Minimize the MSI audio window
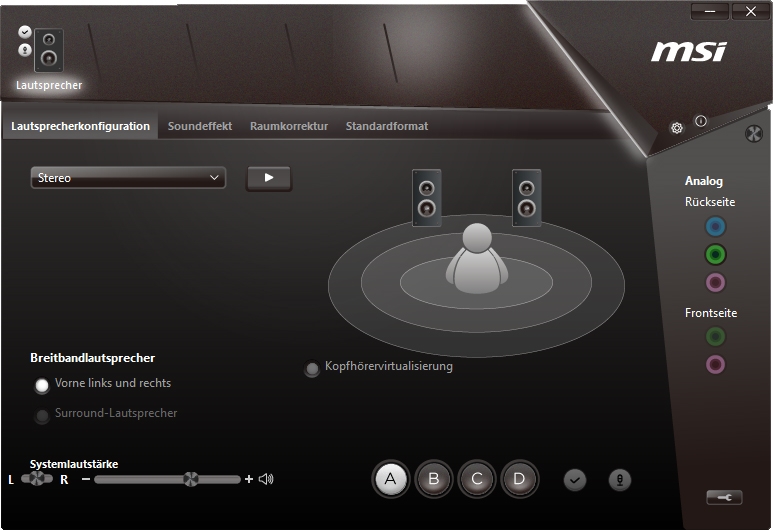Viewport: 773px width, 530px height. point(710,11)
